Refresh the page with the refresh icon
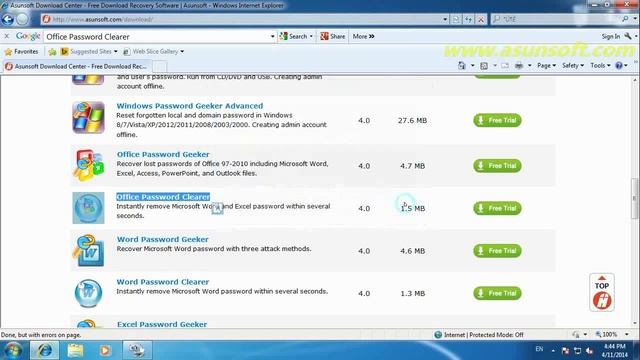 (469, 19)
